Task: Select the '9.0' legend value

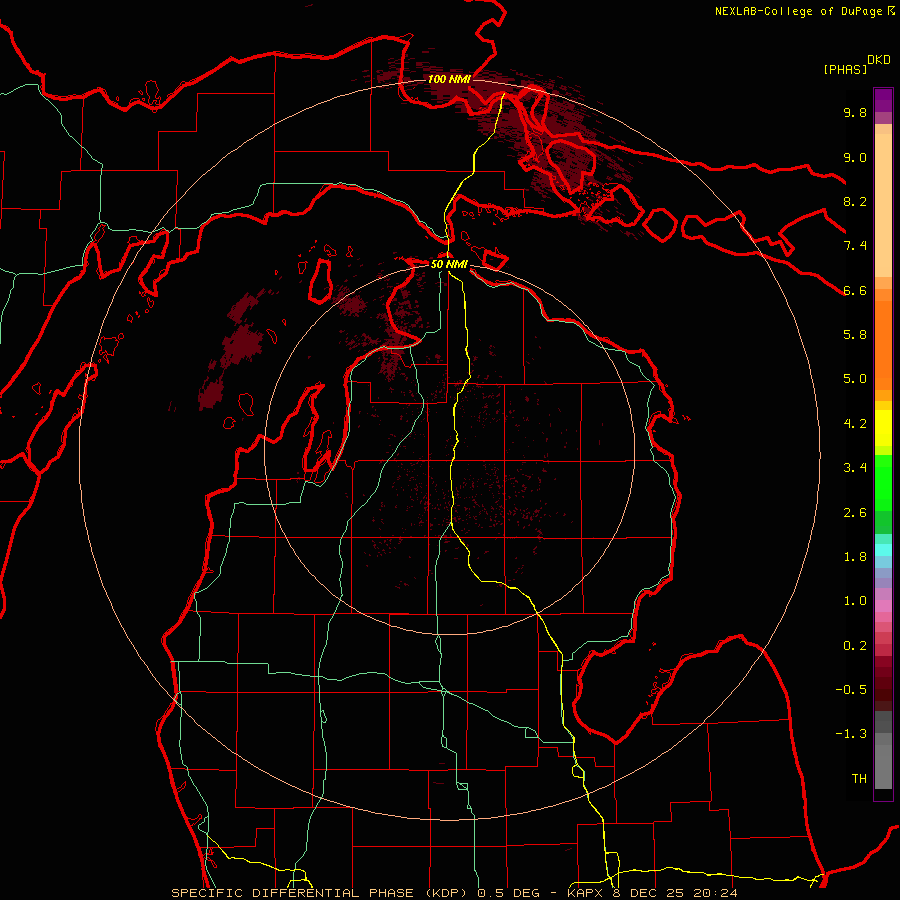Action: (855, 157)
